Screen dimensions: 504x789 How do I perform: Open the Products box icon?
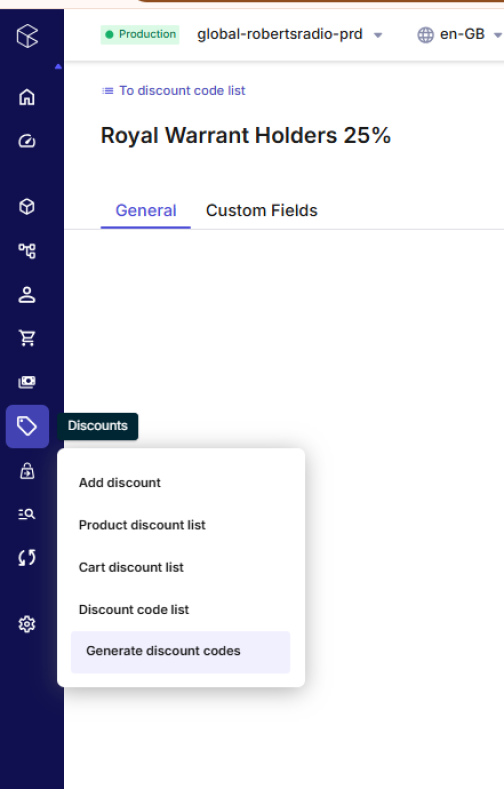point(27,206)
